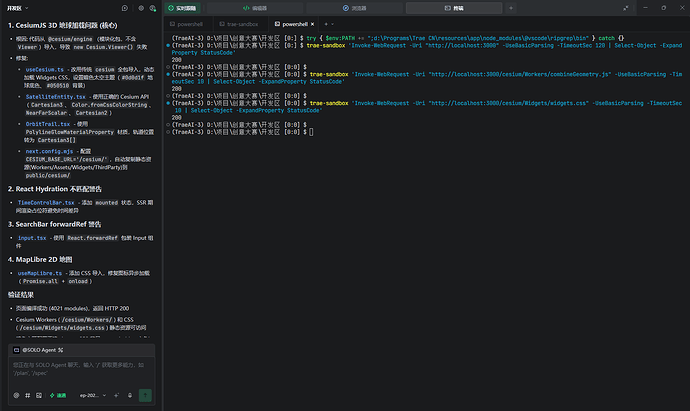The image size is (690, 411).
Task: Toggle the green mode switch beside model selector
Action: [58, 395]
